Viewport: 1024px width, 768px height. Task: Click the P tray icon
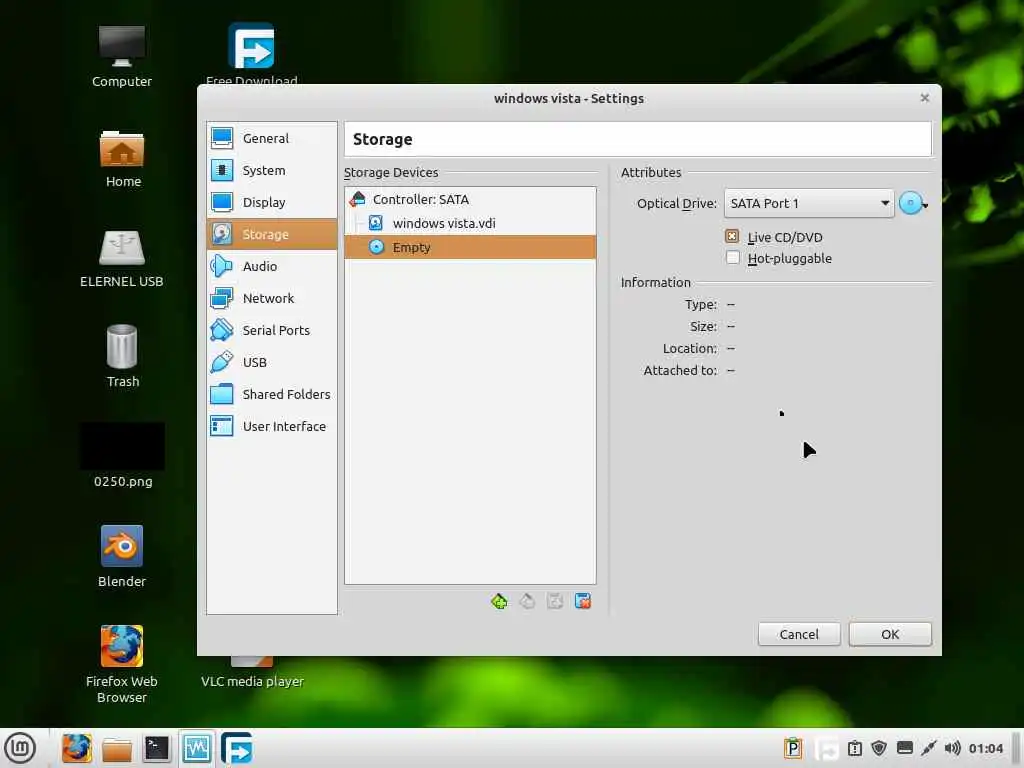point(793,748)
